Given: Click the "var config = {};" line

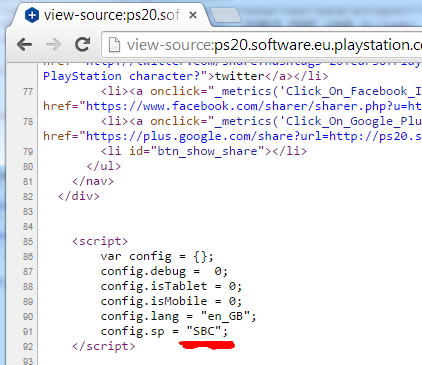Looking at the screenshot, I should (x=157, y=256).
